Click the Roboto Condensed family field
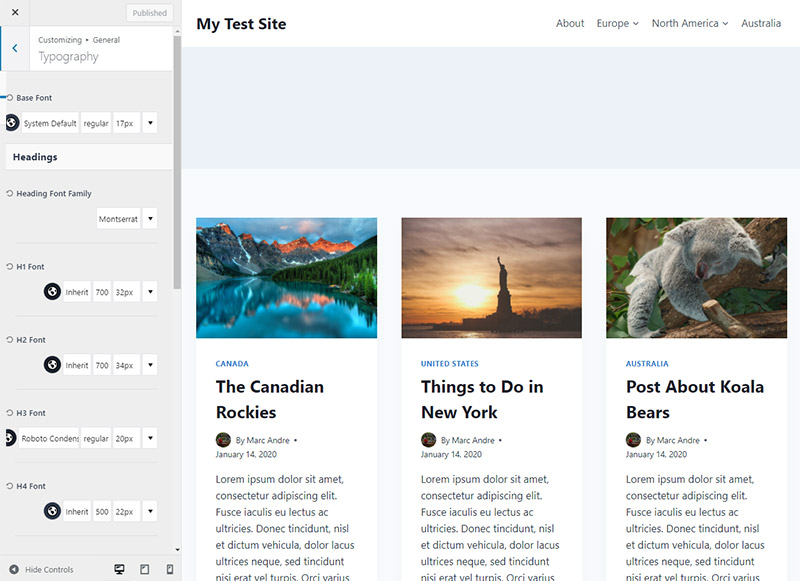The width and height of the screenshot is (800, 581). (49, 438)
